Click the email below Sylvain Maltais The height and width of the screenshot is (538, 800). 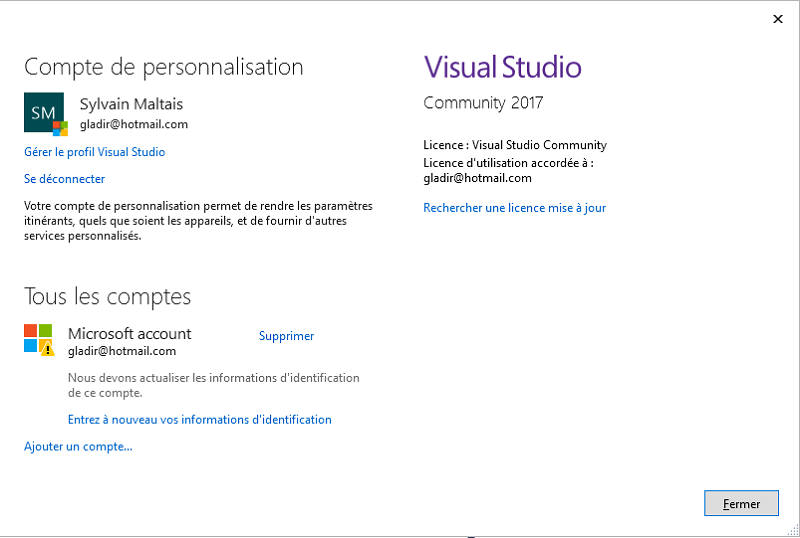[134, 125]
